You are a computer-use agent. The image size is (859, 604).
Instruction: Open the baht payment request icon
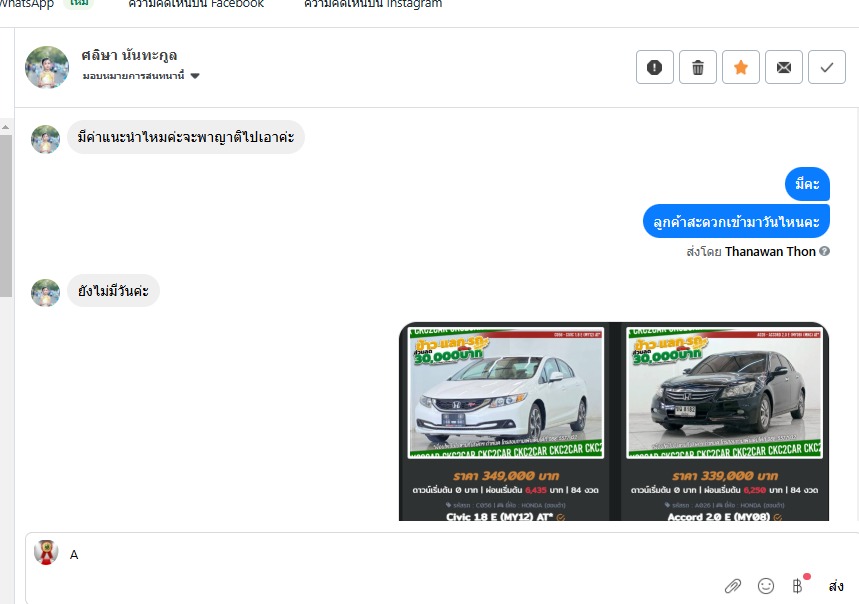[x=798, y=586]
